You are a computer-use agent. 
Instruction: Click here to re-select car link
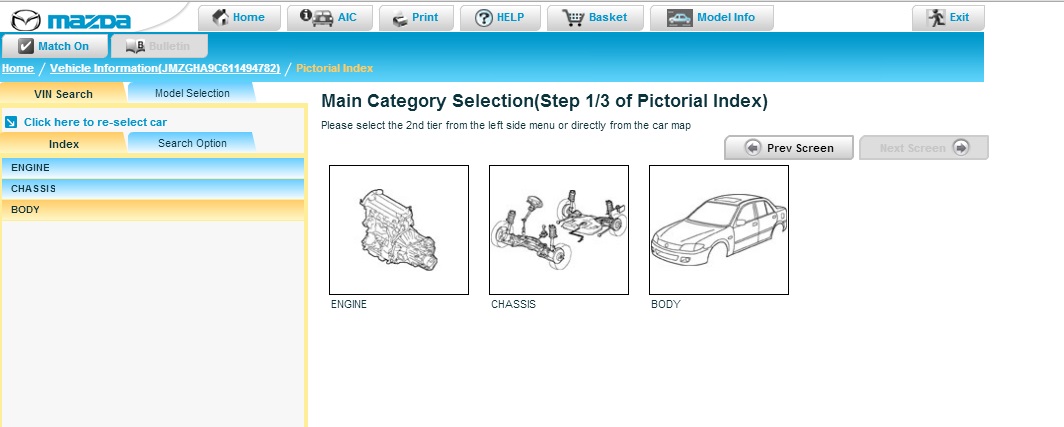tap(95, 122)
